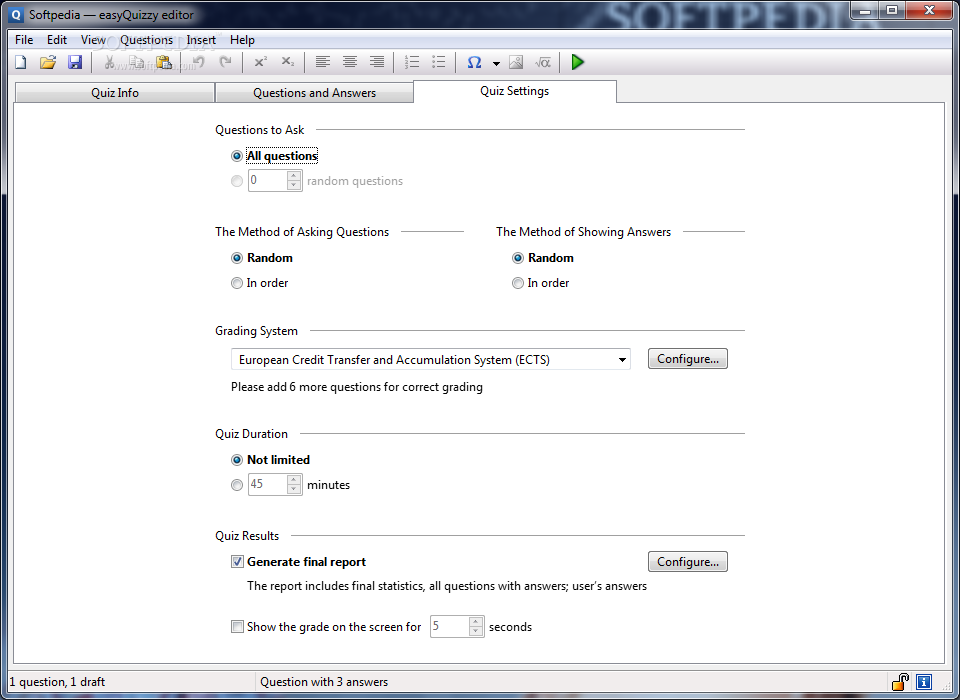Screen dimensions: 960x700
Task: Increase the minutes spinner value
Action: click(294, 480)
